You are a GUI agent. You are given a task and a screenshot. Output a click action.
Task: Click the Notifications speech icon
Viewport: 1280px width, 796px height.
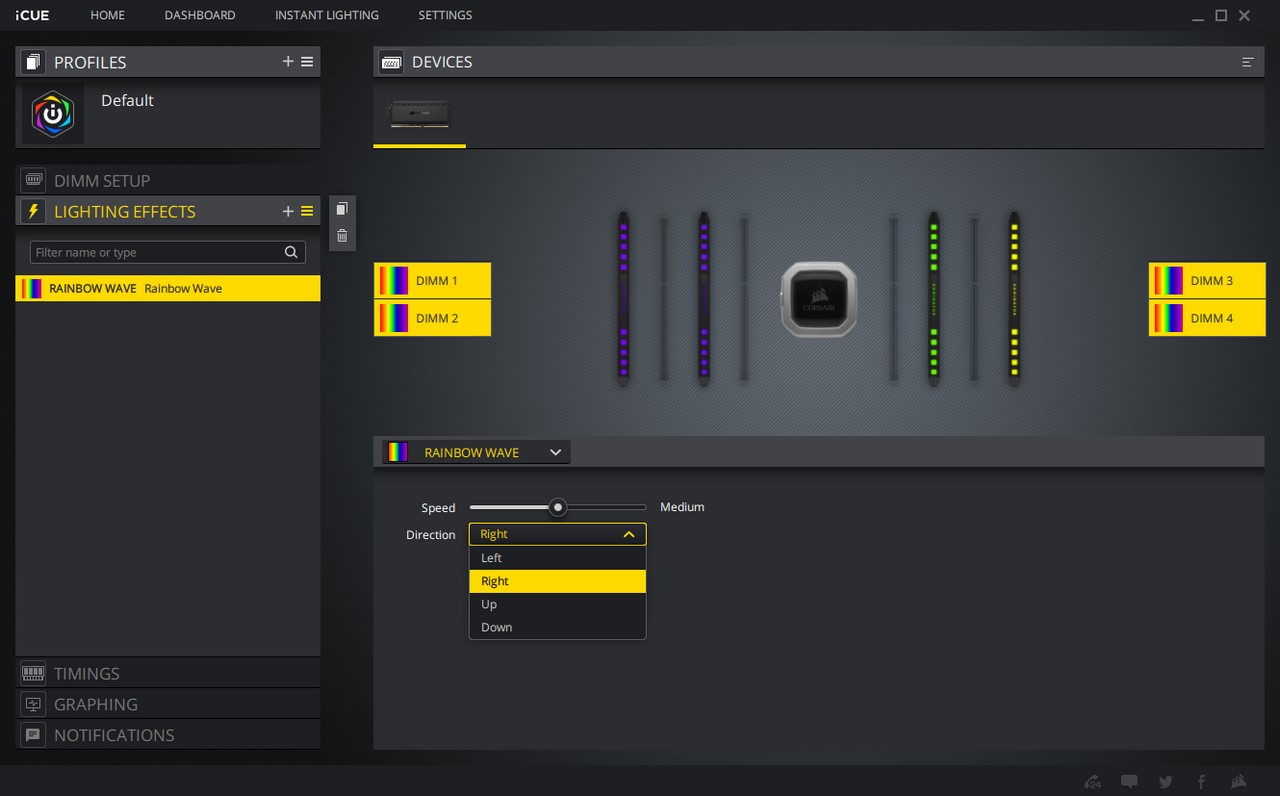click(33, 735)
